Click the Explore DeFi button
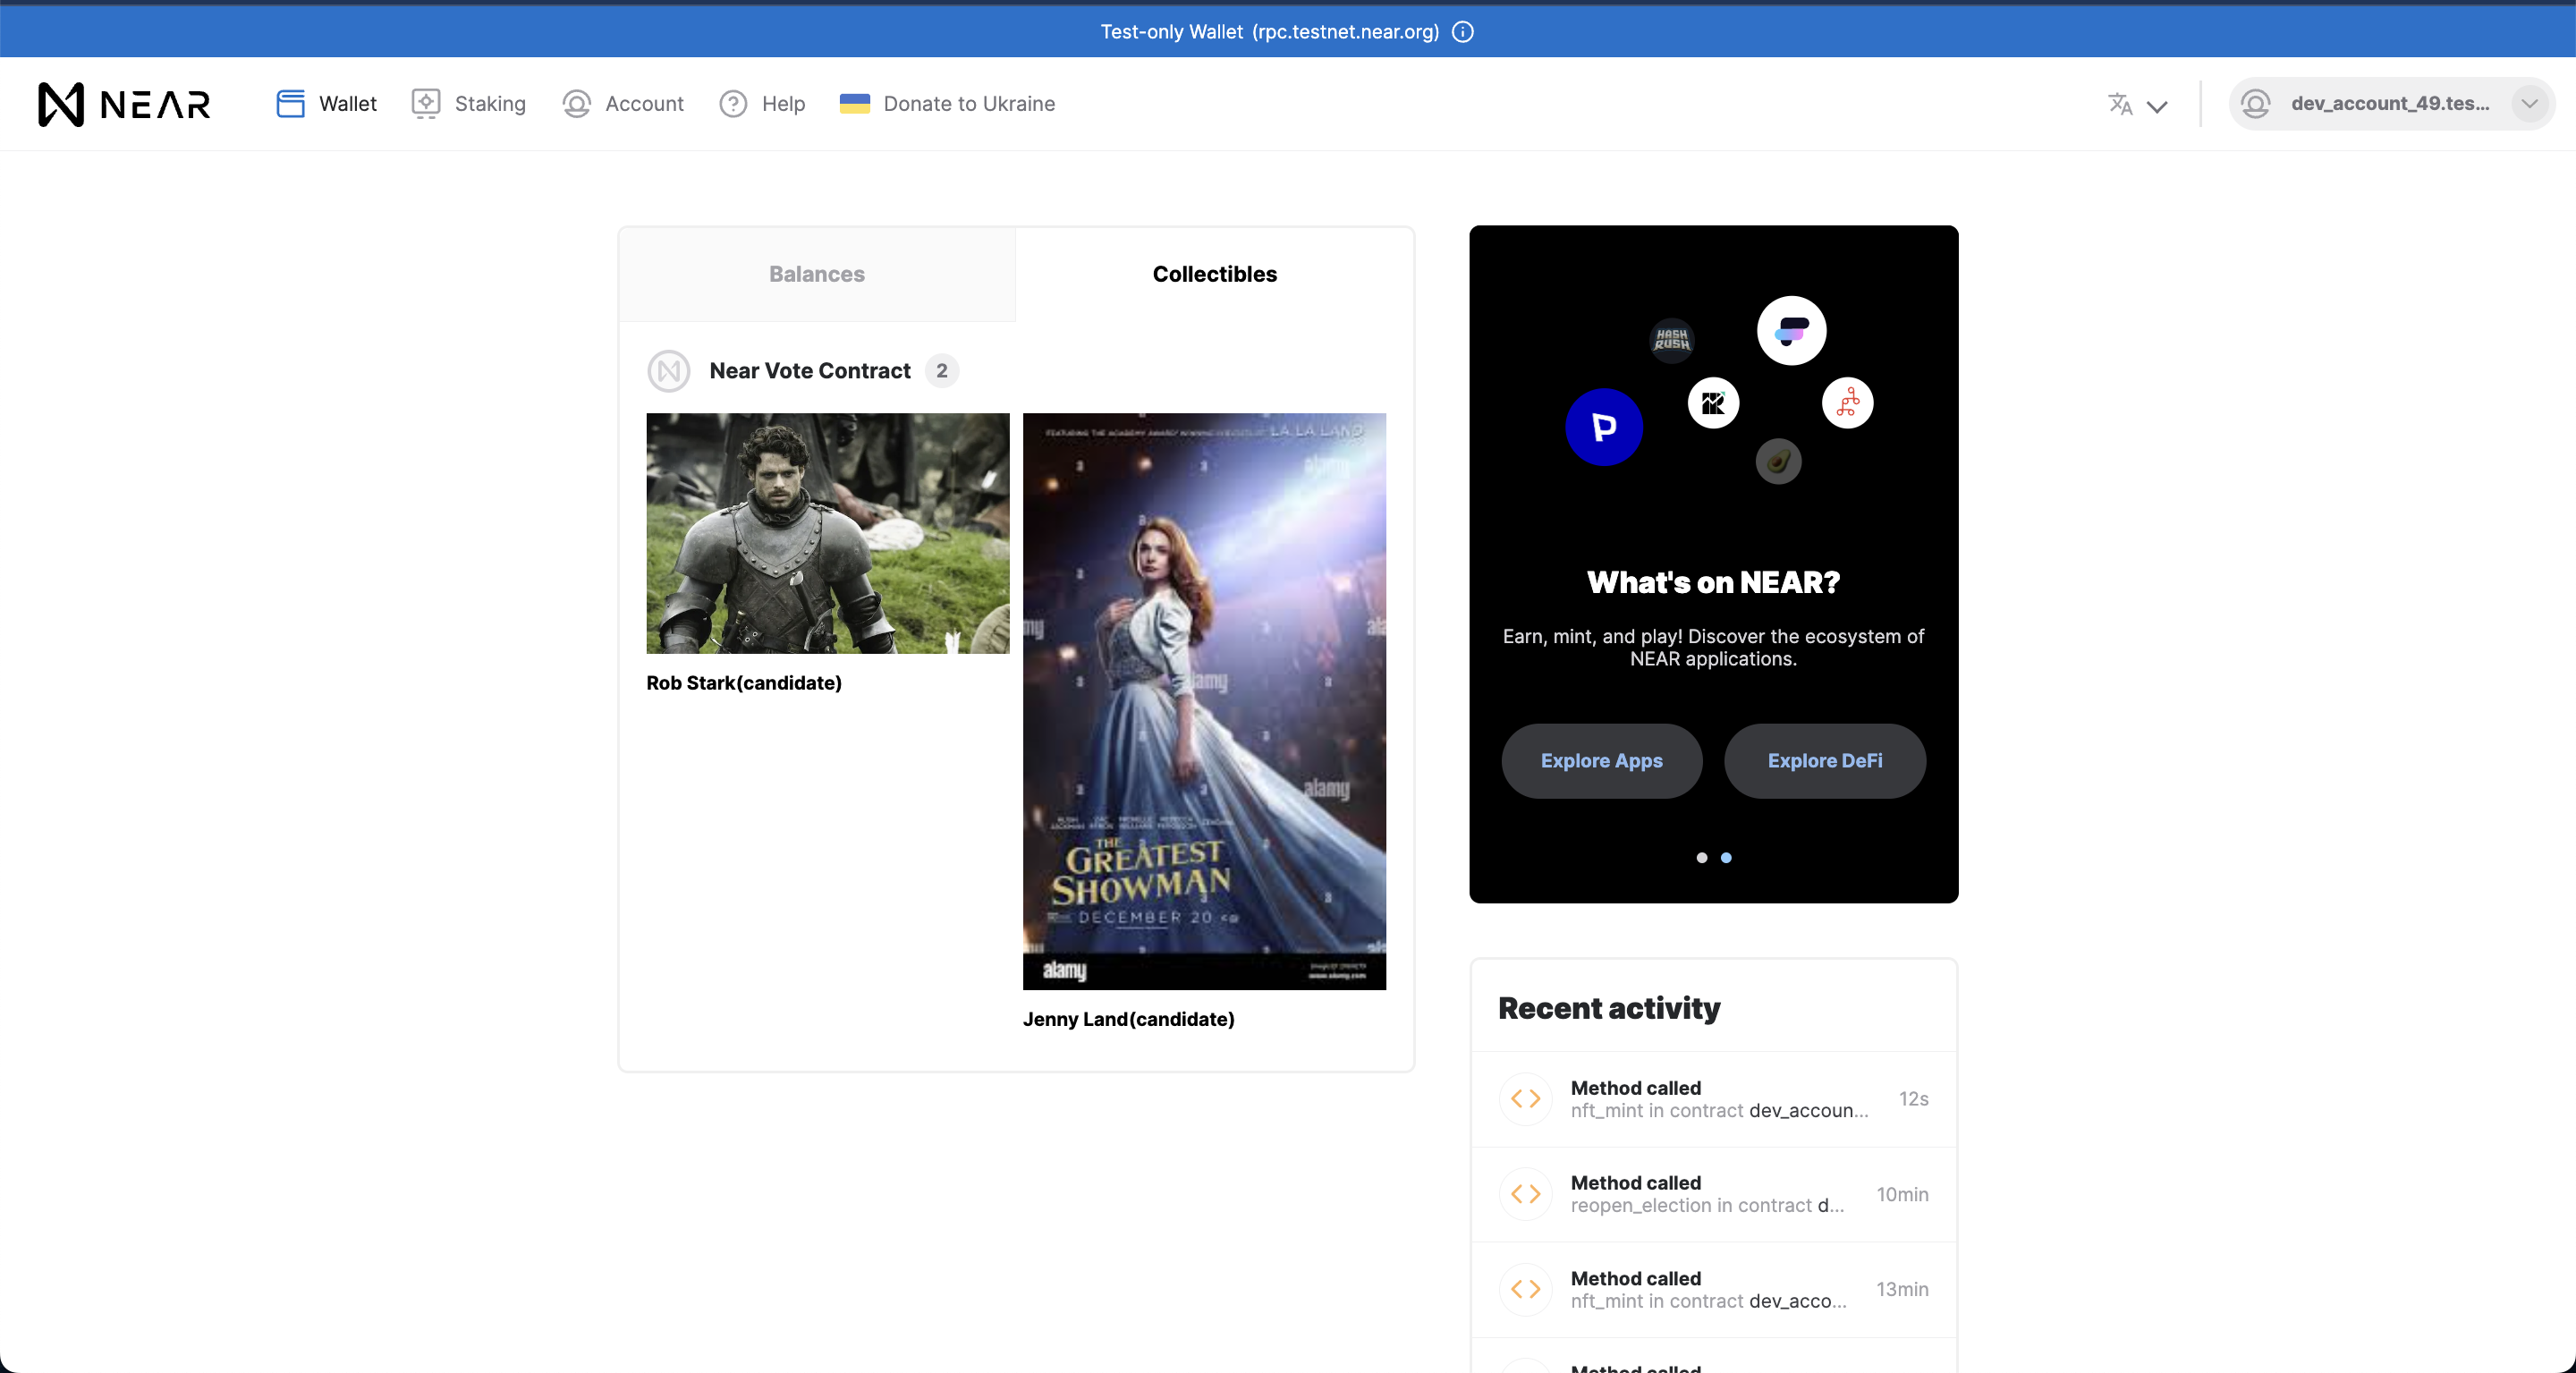 tap(1825, 761)
